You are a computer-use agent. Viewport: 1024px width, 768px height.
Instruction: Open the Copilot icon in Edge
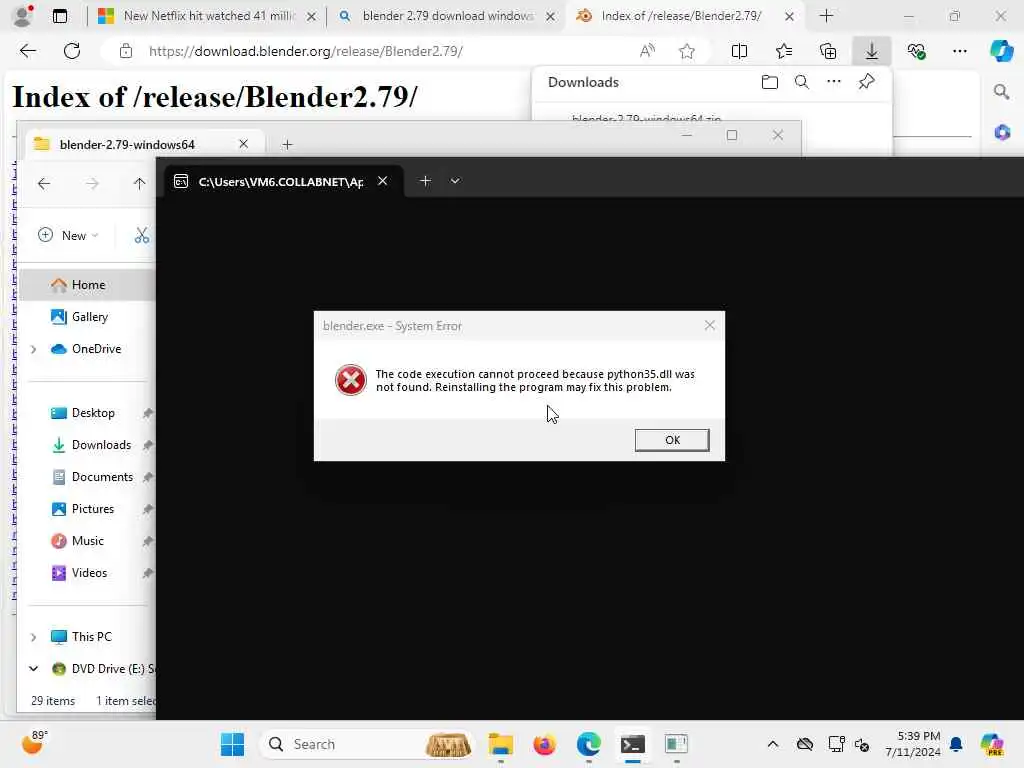pyautogui.click(x=1001, y=51)
